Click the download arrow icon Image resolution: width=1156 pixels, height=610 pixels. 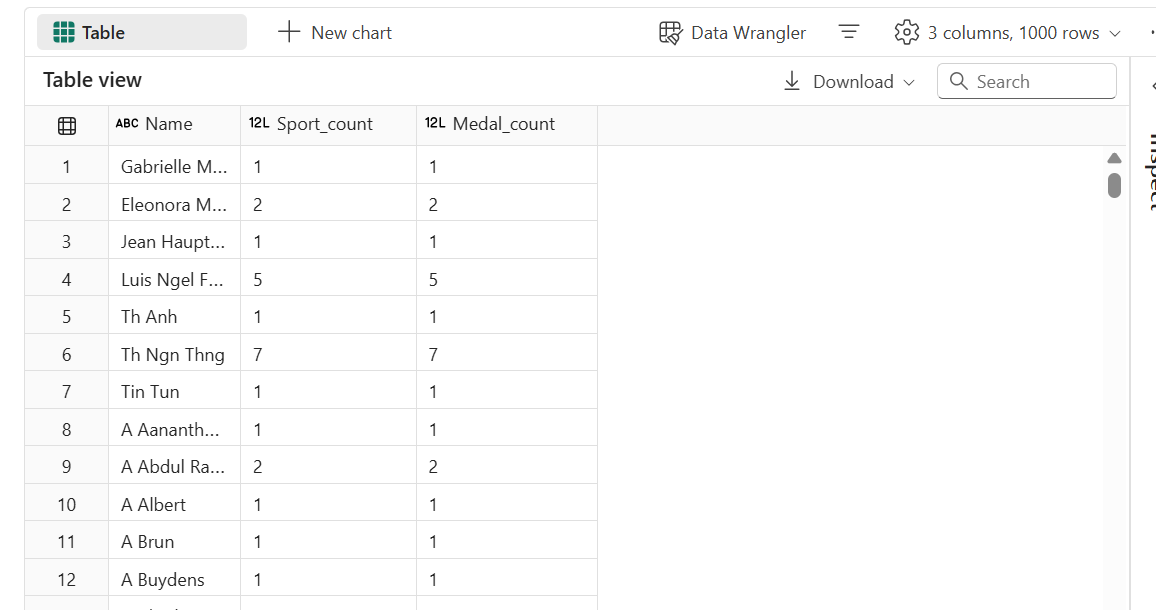pyautogui.click(x=792, y=82)
